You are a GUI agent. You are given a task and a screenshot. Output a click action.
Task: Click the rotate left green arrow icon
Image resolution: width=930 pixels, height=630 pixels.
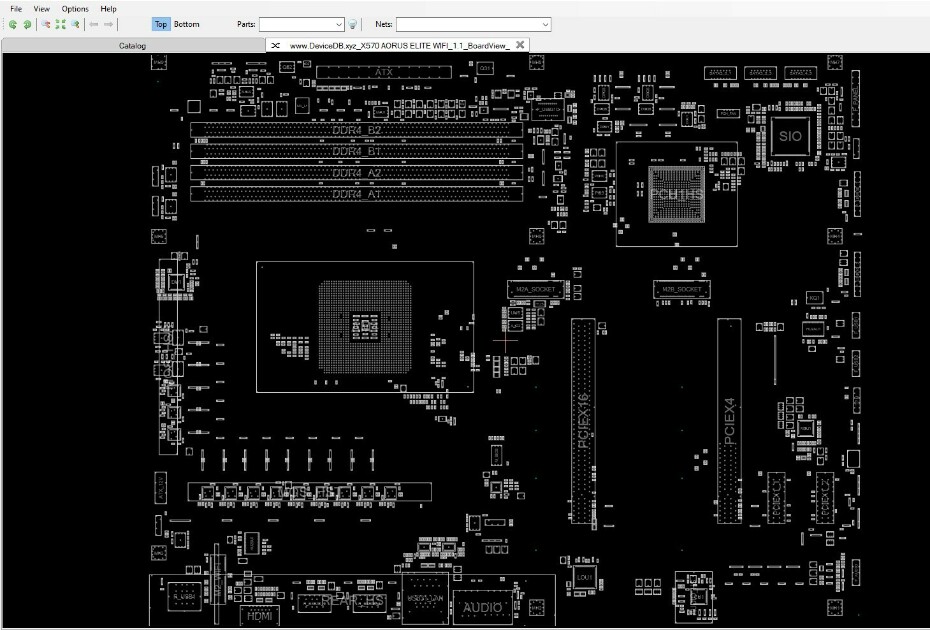tap(12, 24)
